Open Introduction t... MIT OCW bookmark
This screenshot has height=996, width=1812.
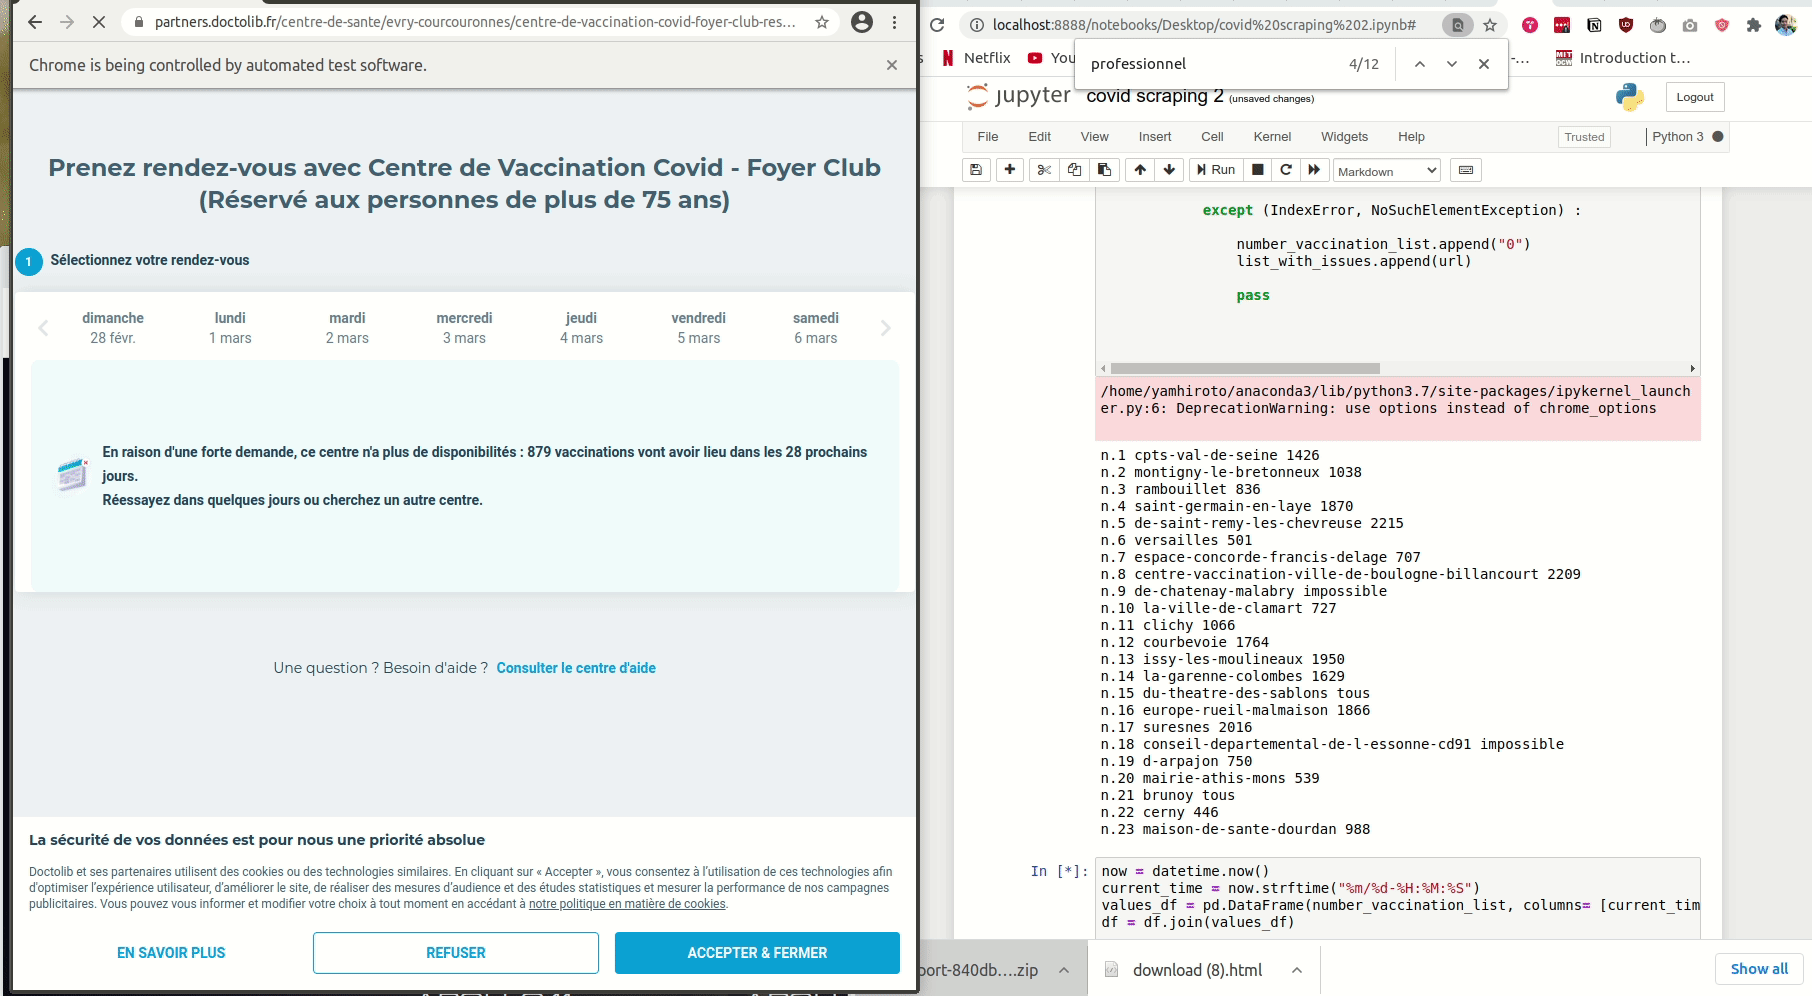(x=1623, y=58)
